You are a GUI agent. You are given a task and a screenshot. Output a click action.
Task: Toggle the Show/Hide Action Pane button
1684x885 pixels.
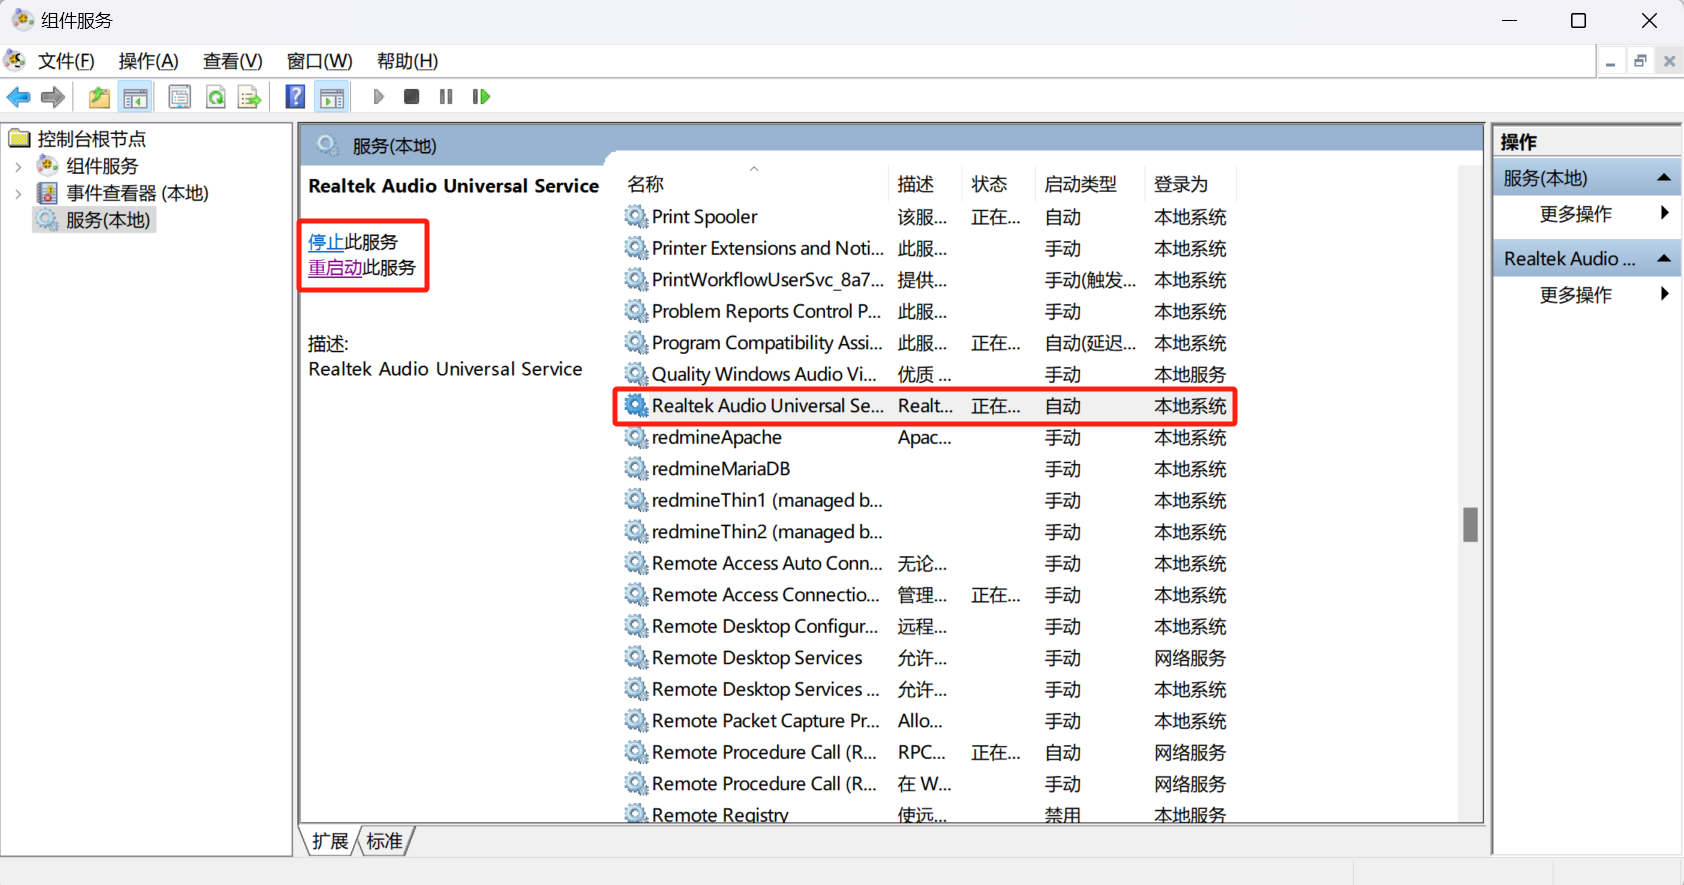click(x=332, y=97)
